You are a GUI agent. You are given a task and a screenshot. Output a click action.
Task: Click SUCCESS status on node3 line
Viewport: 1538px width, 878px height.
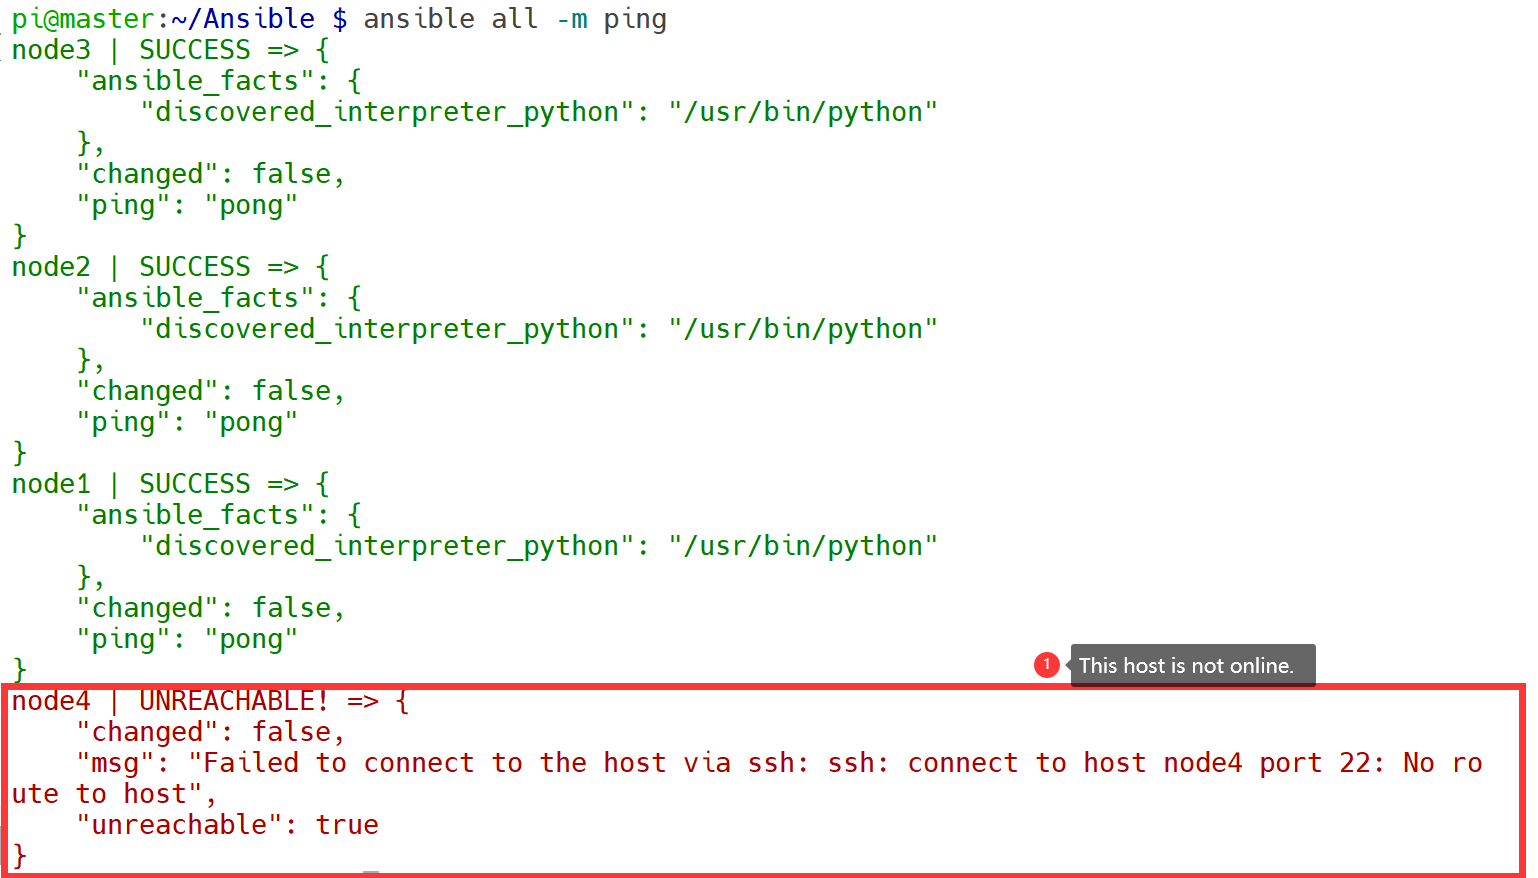[195, 50]
